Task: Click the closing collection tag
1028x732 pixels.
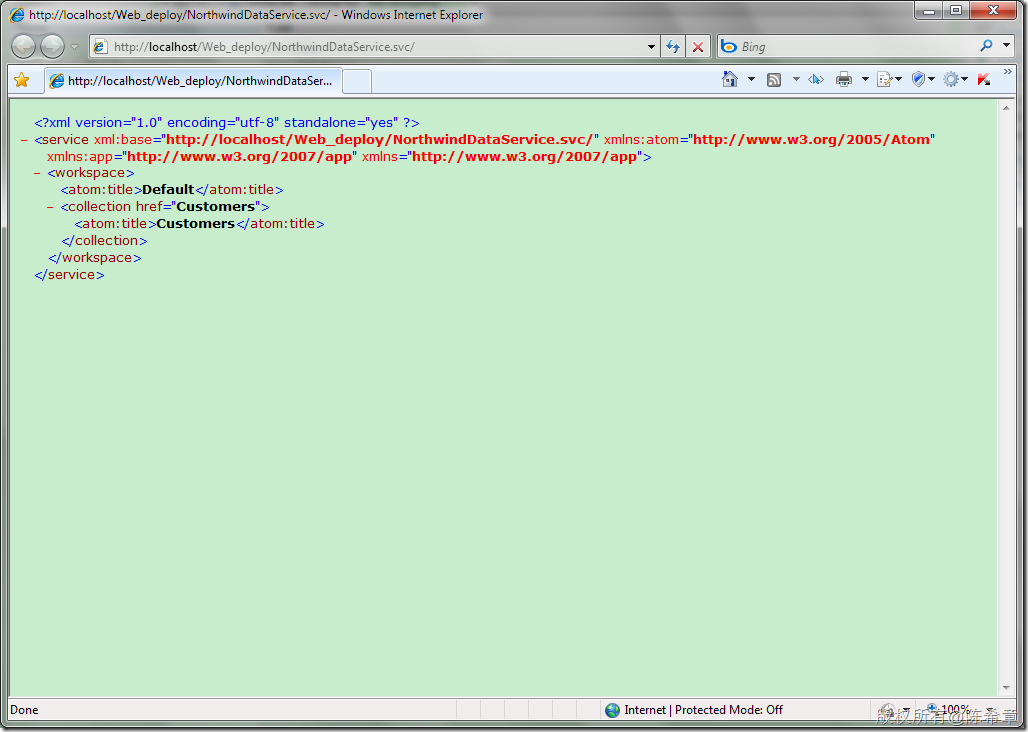Action: [104, 241]
